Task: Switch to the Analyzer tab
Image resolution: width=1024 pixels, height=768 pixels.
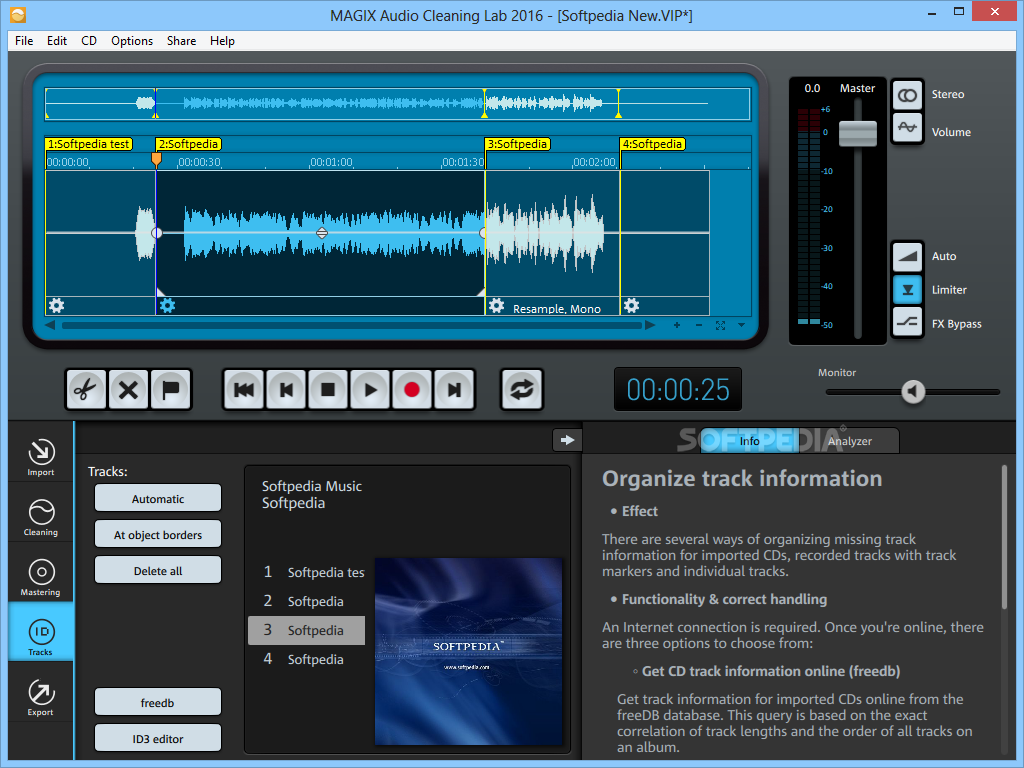Action: pos(850,441)
